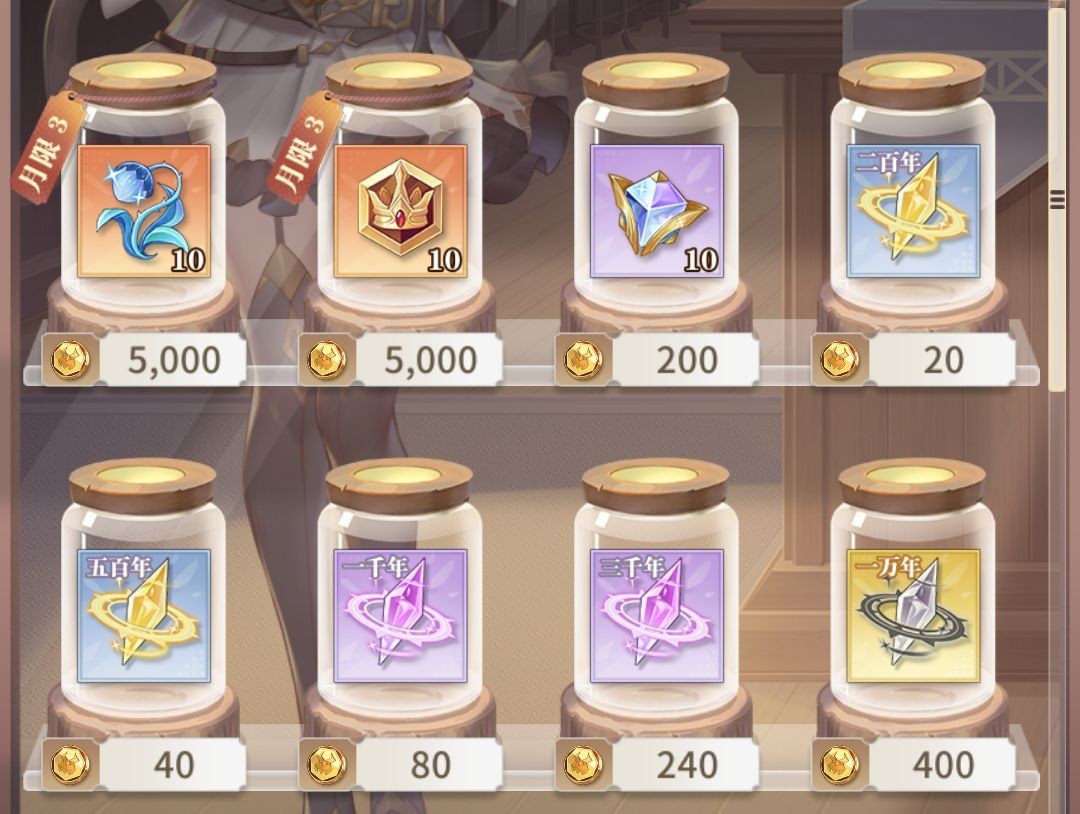The height and width of the screenshot is (814, 1080).
Task: Select the 二百年 yellow crystal item
Action: (x=913, y=211)
